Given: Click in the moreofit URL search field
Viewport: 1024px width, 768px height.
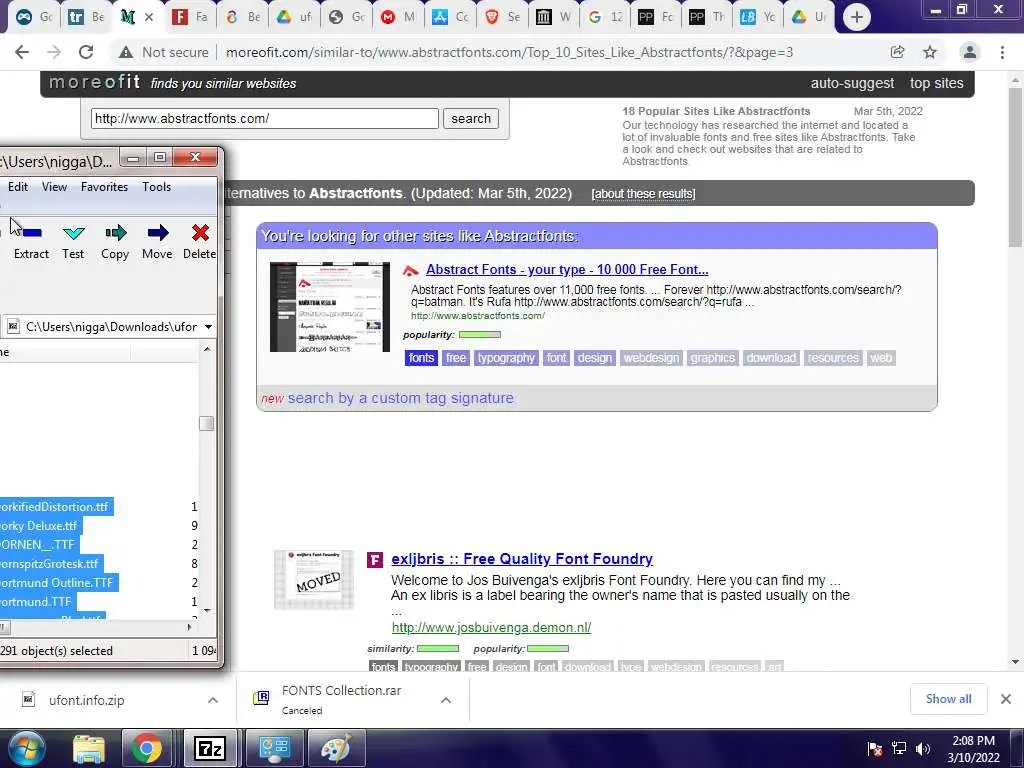Looking at the screenshot, I should pos(264,118).
